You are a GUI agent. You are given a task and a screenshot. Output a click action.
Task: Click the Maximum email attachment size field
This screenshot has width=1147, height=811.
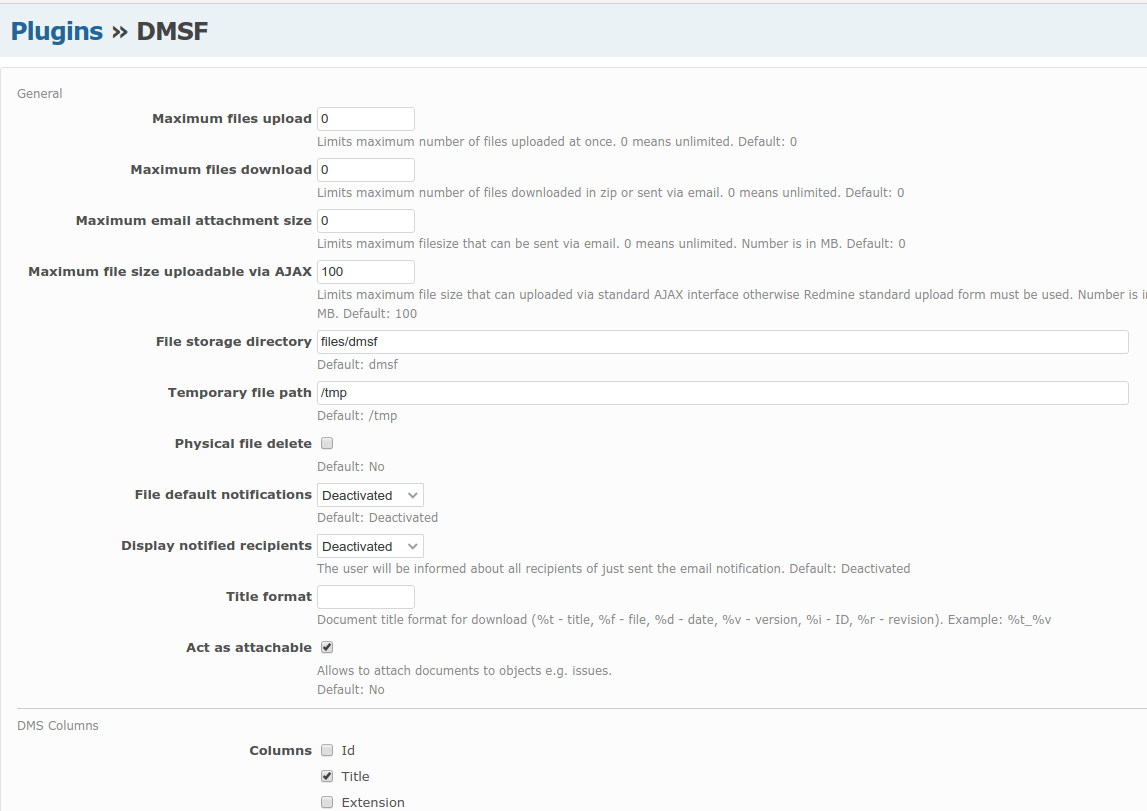click(x=365, y=220)
